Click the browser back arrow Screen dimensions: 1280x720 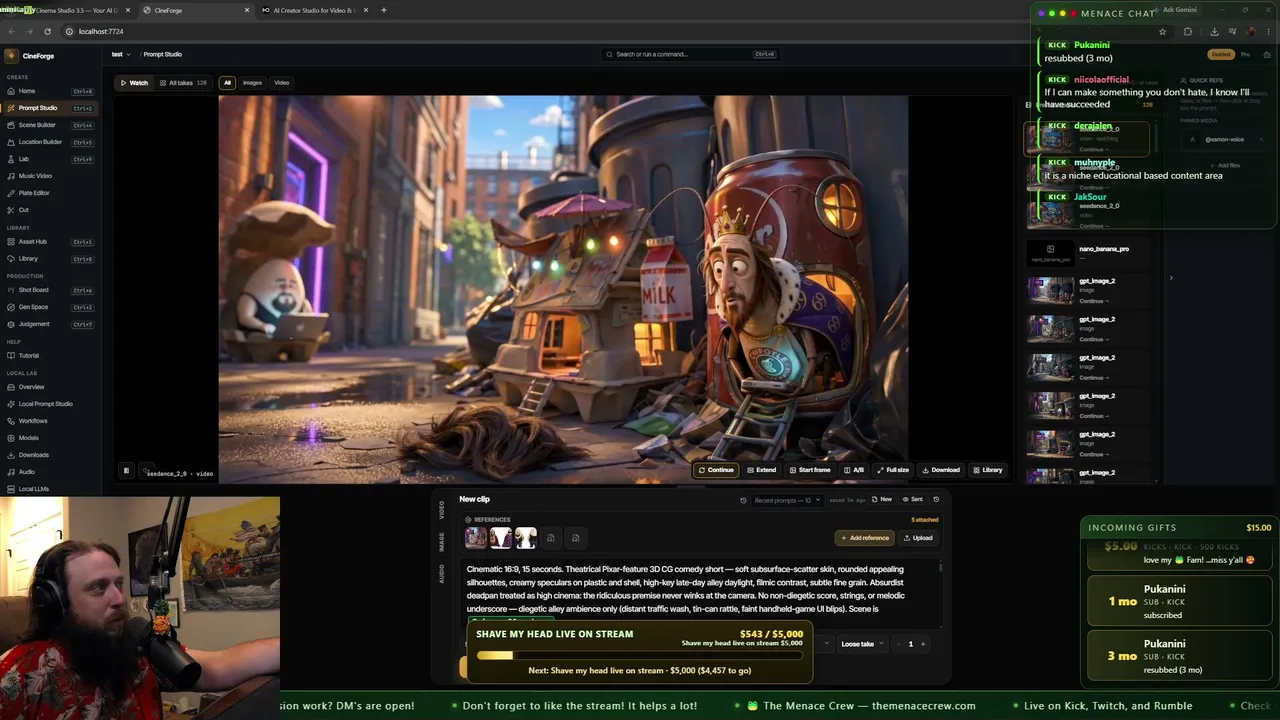[x=11, y=31]
